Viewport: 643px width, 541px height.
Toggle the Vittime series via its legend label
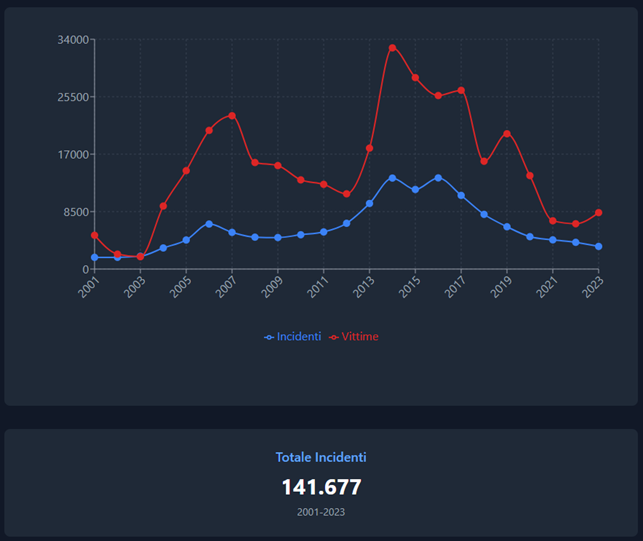[x=360, y=337]
